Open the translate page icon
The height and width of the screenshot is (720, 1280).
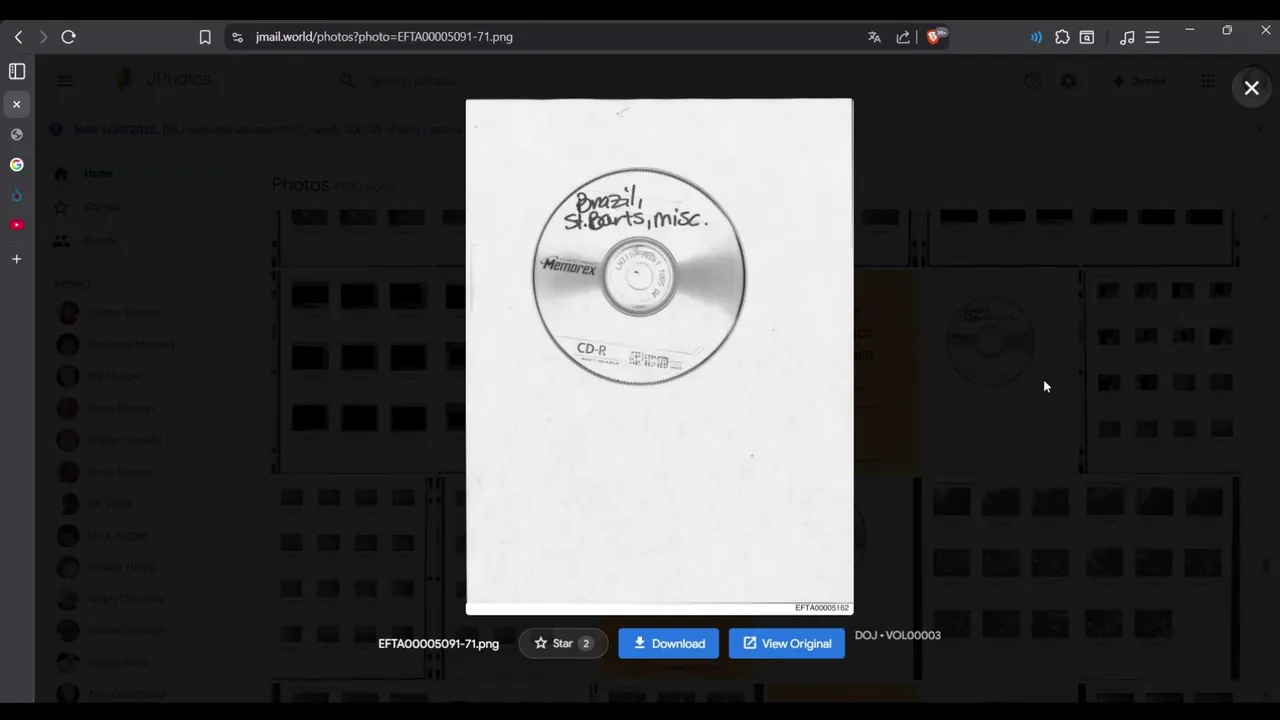(x=874, y=37)
